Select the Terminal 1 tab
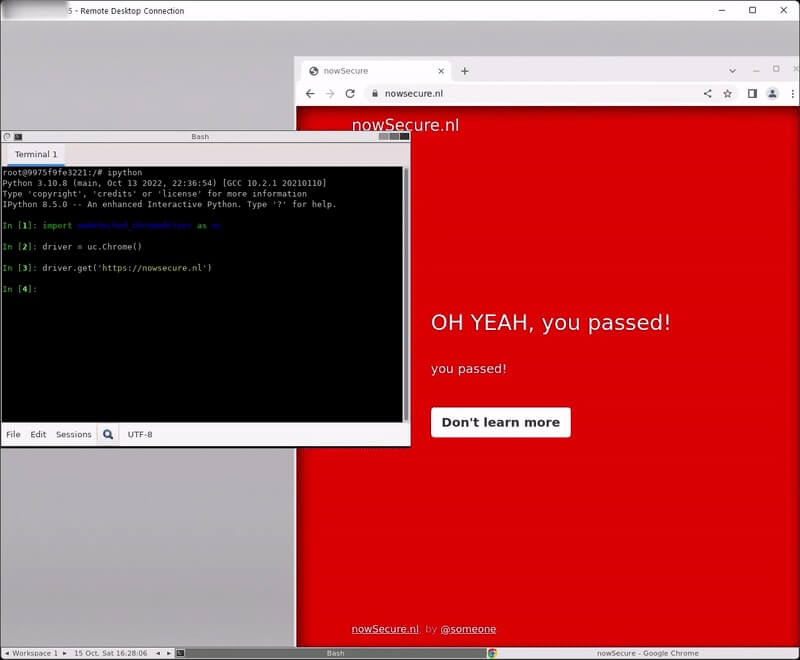 point(36,154)
